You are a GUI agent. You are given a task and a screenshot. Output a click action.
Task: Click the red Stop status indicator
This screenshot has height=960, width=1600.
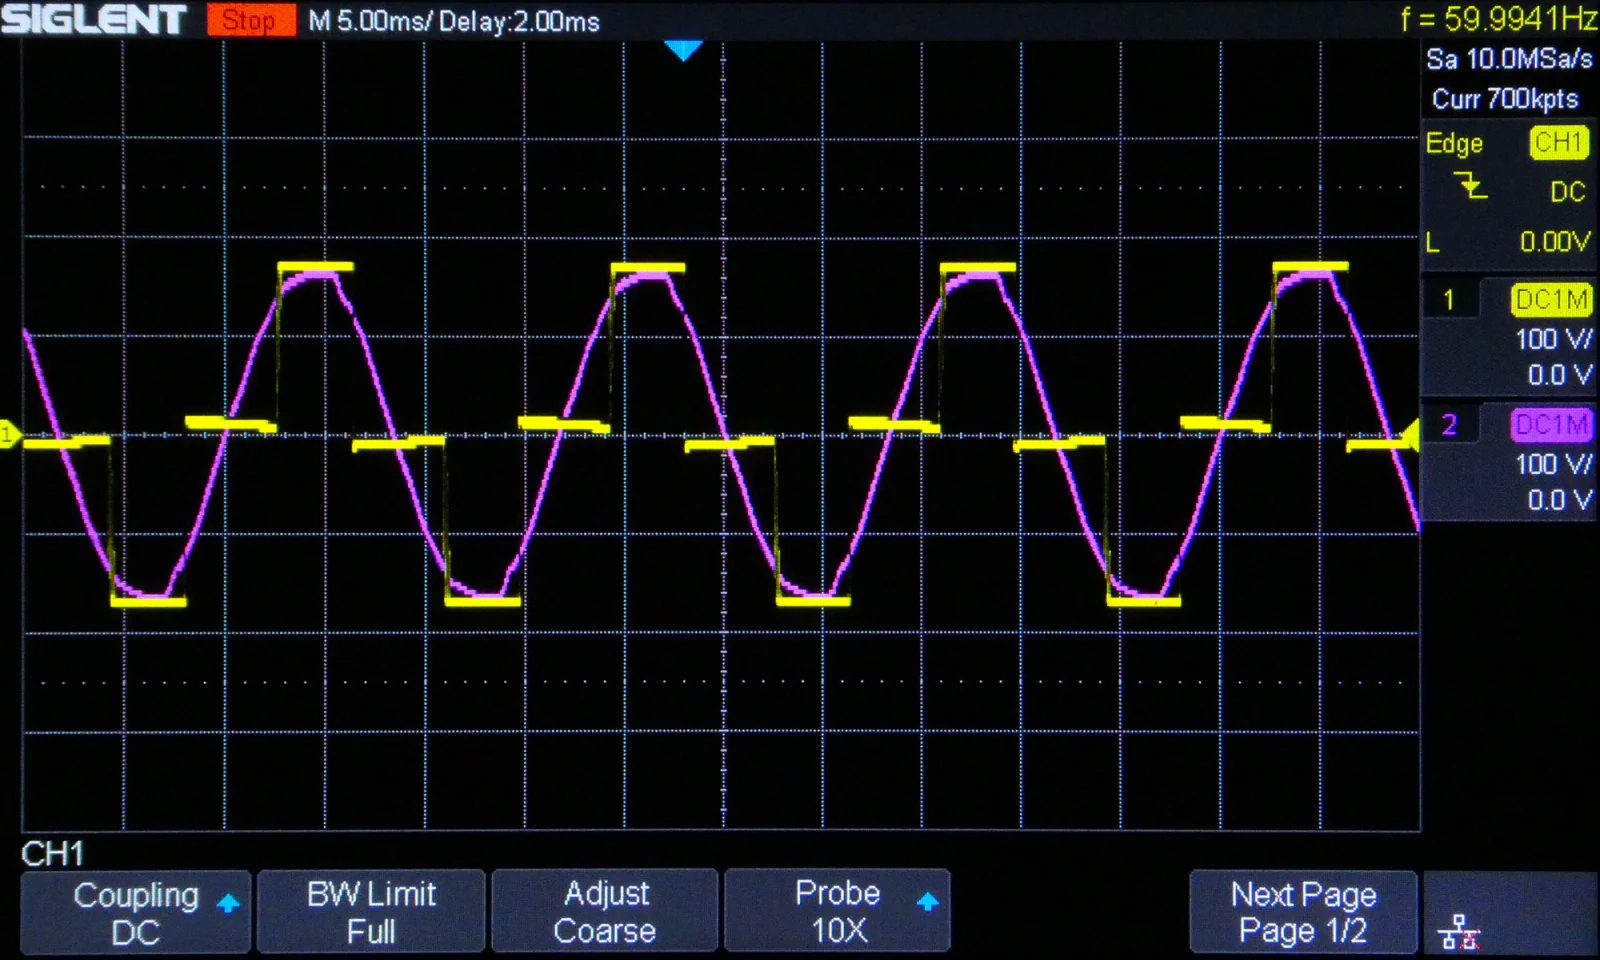coord(251,20)
